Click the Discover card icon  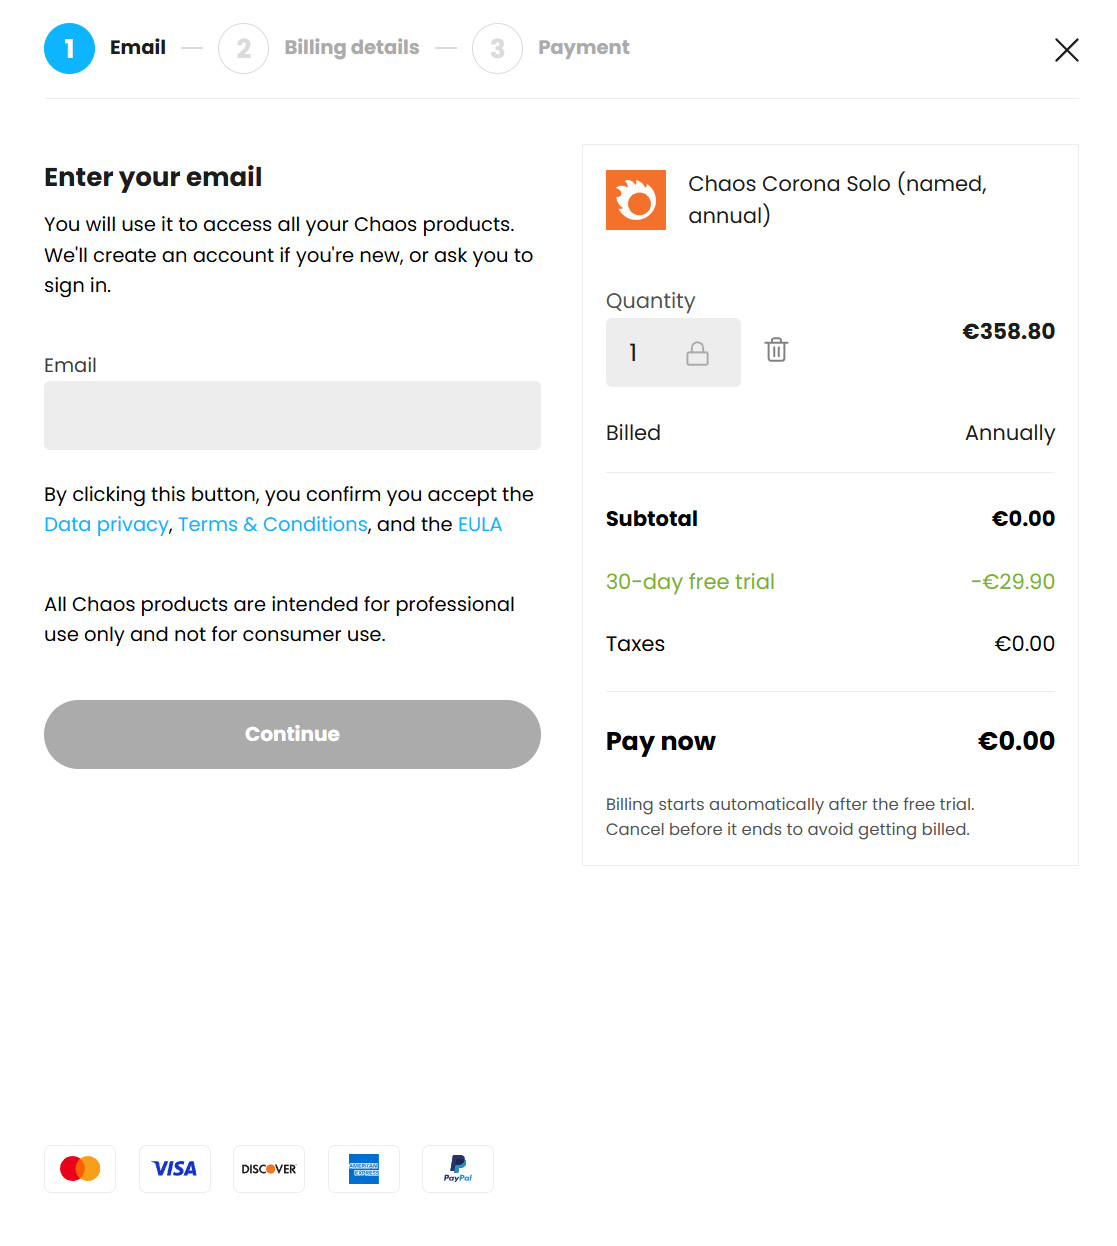269,1169
